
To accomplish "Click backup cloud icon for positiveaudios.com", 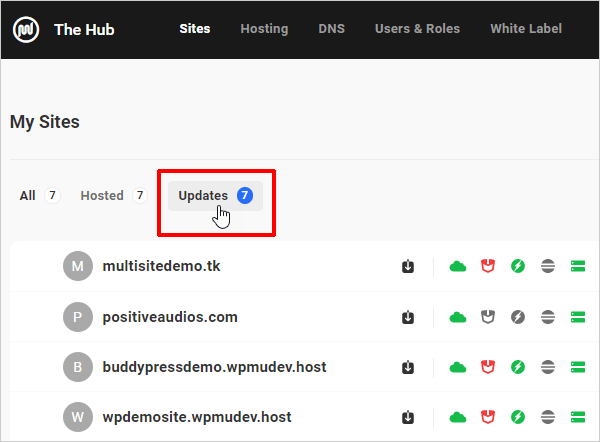I will (458, 317).
